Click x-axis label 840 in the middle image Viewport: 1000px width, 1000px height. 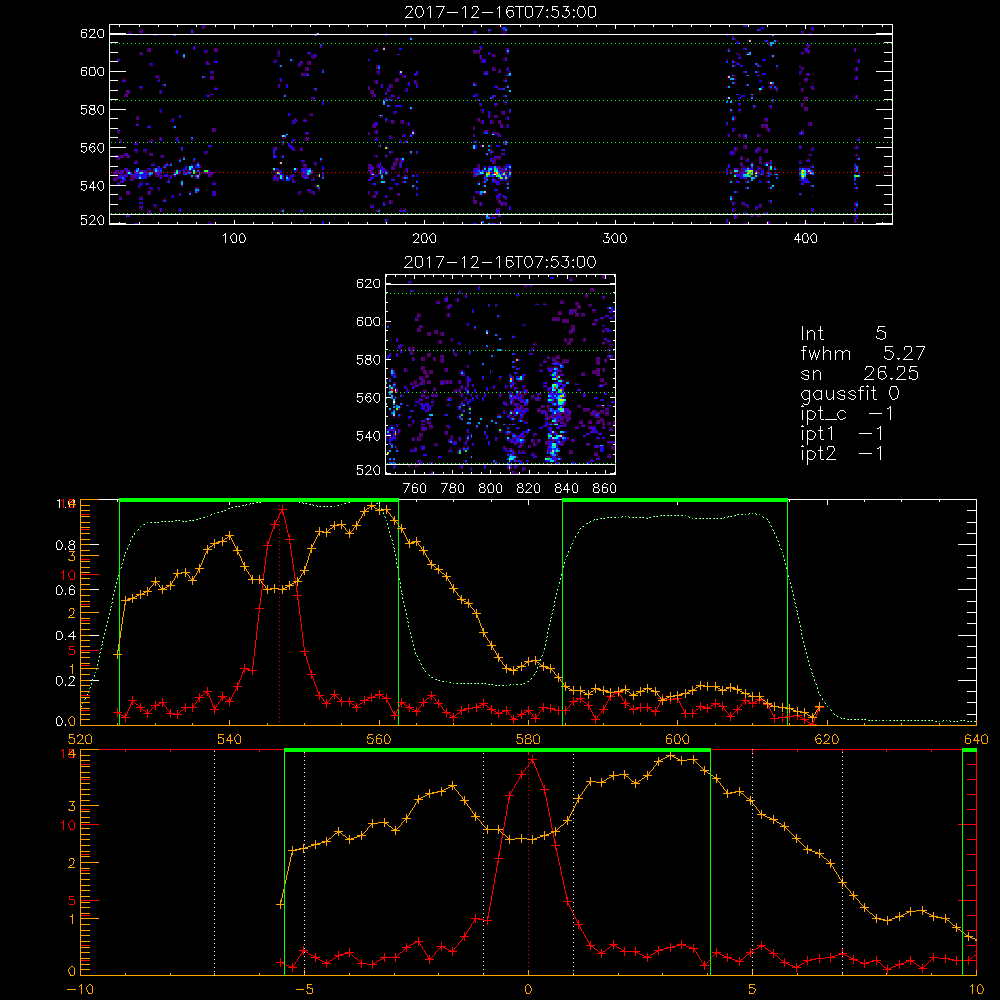click(x=566, y=489)
